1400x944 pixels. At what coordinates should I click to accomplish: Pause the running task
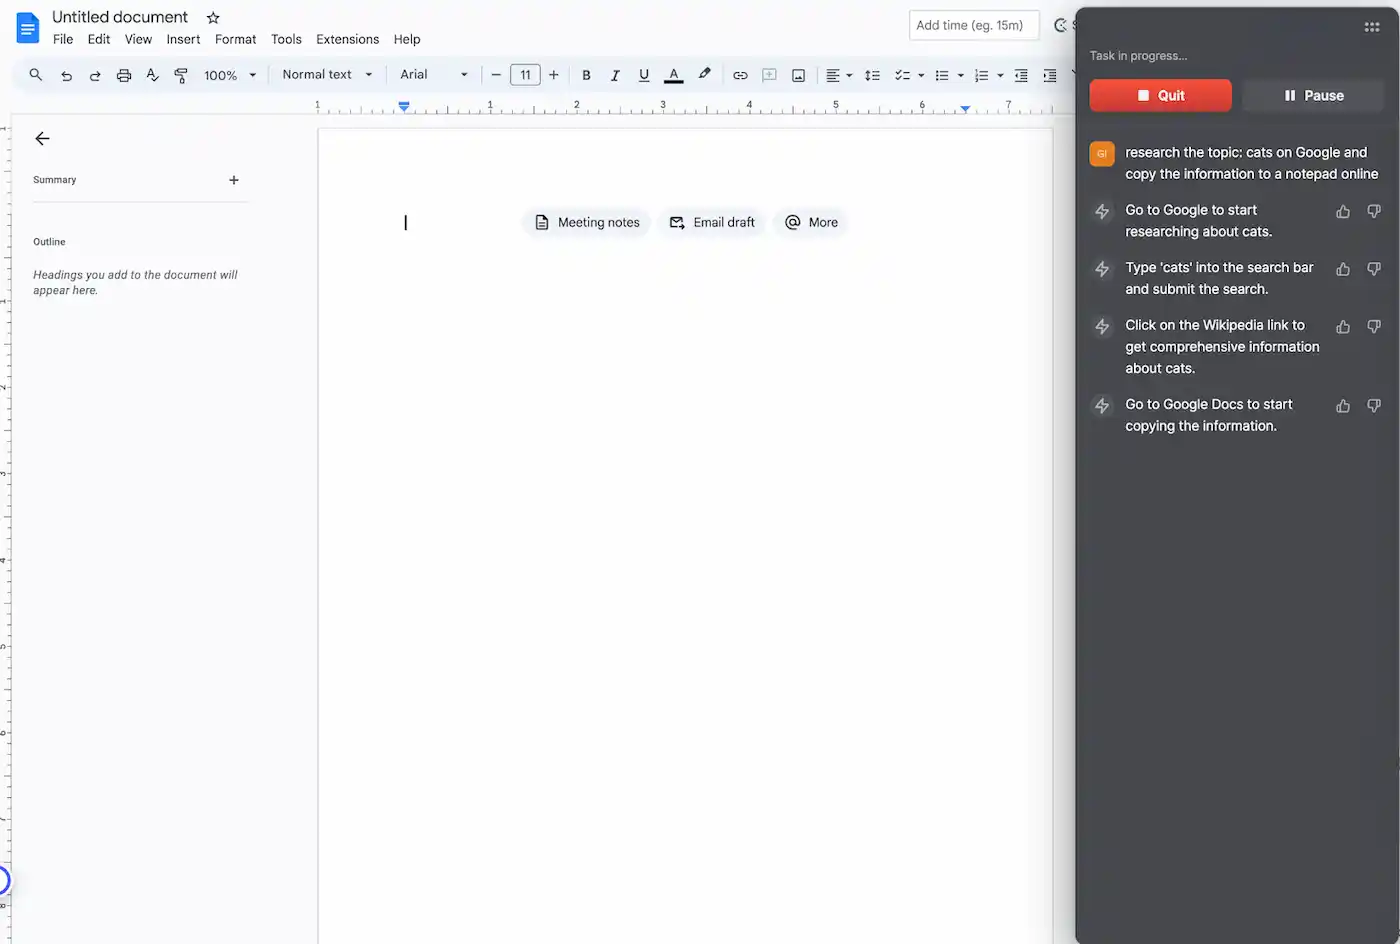(1313, 95)
